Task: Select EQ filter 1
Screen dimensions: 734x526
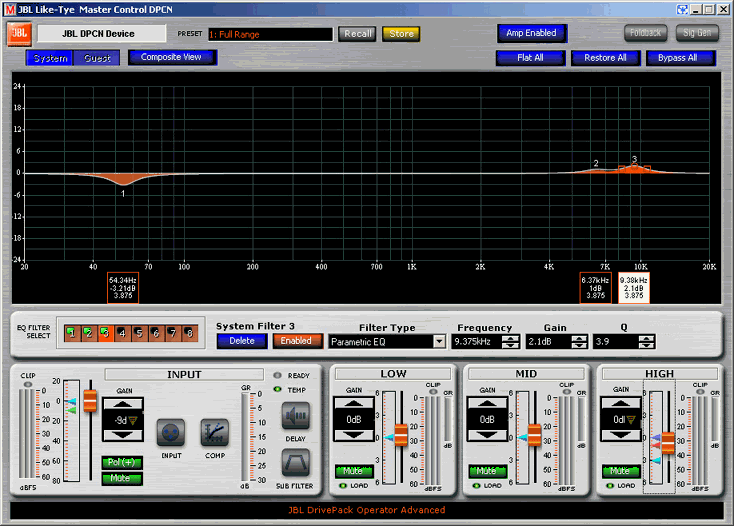Action: point(72,333)
